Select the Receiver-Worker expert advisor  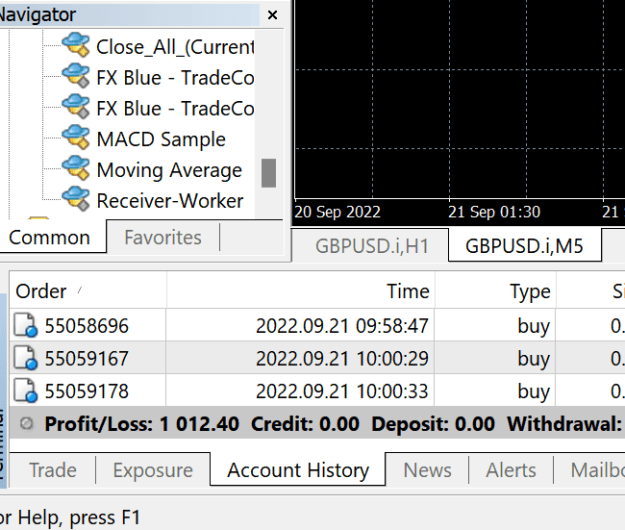170,201
